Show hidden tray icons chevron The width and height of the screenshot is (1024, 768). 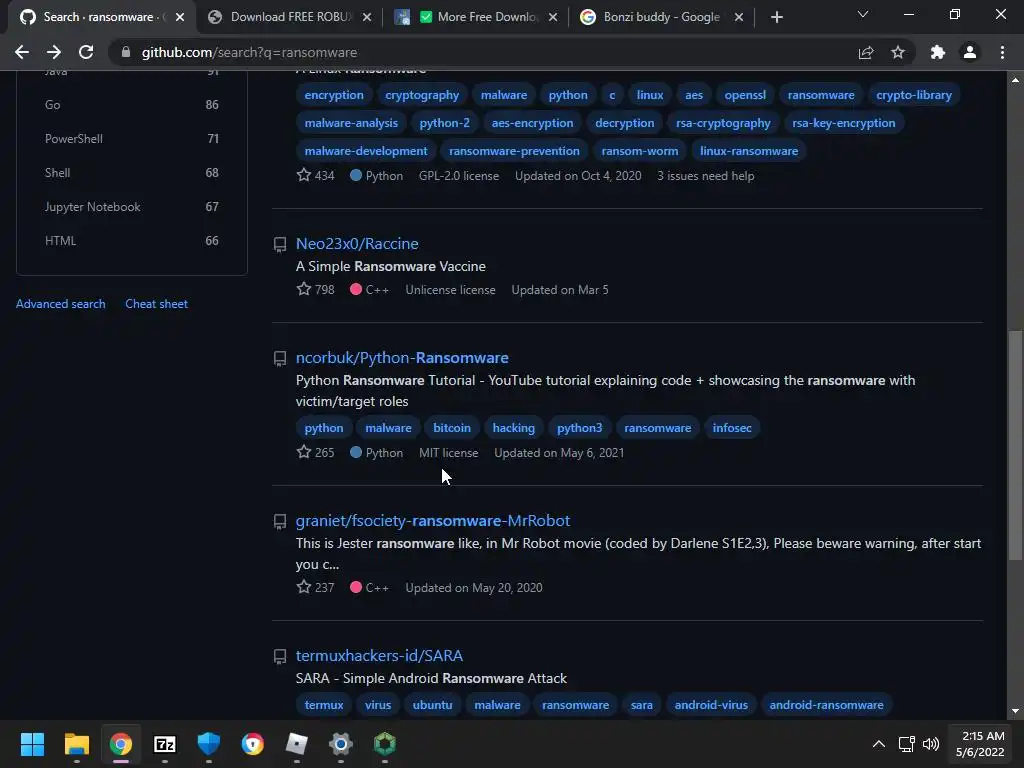(879, 744)
